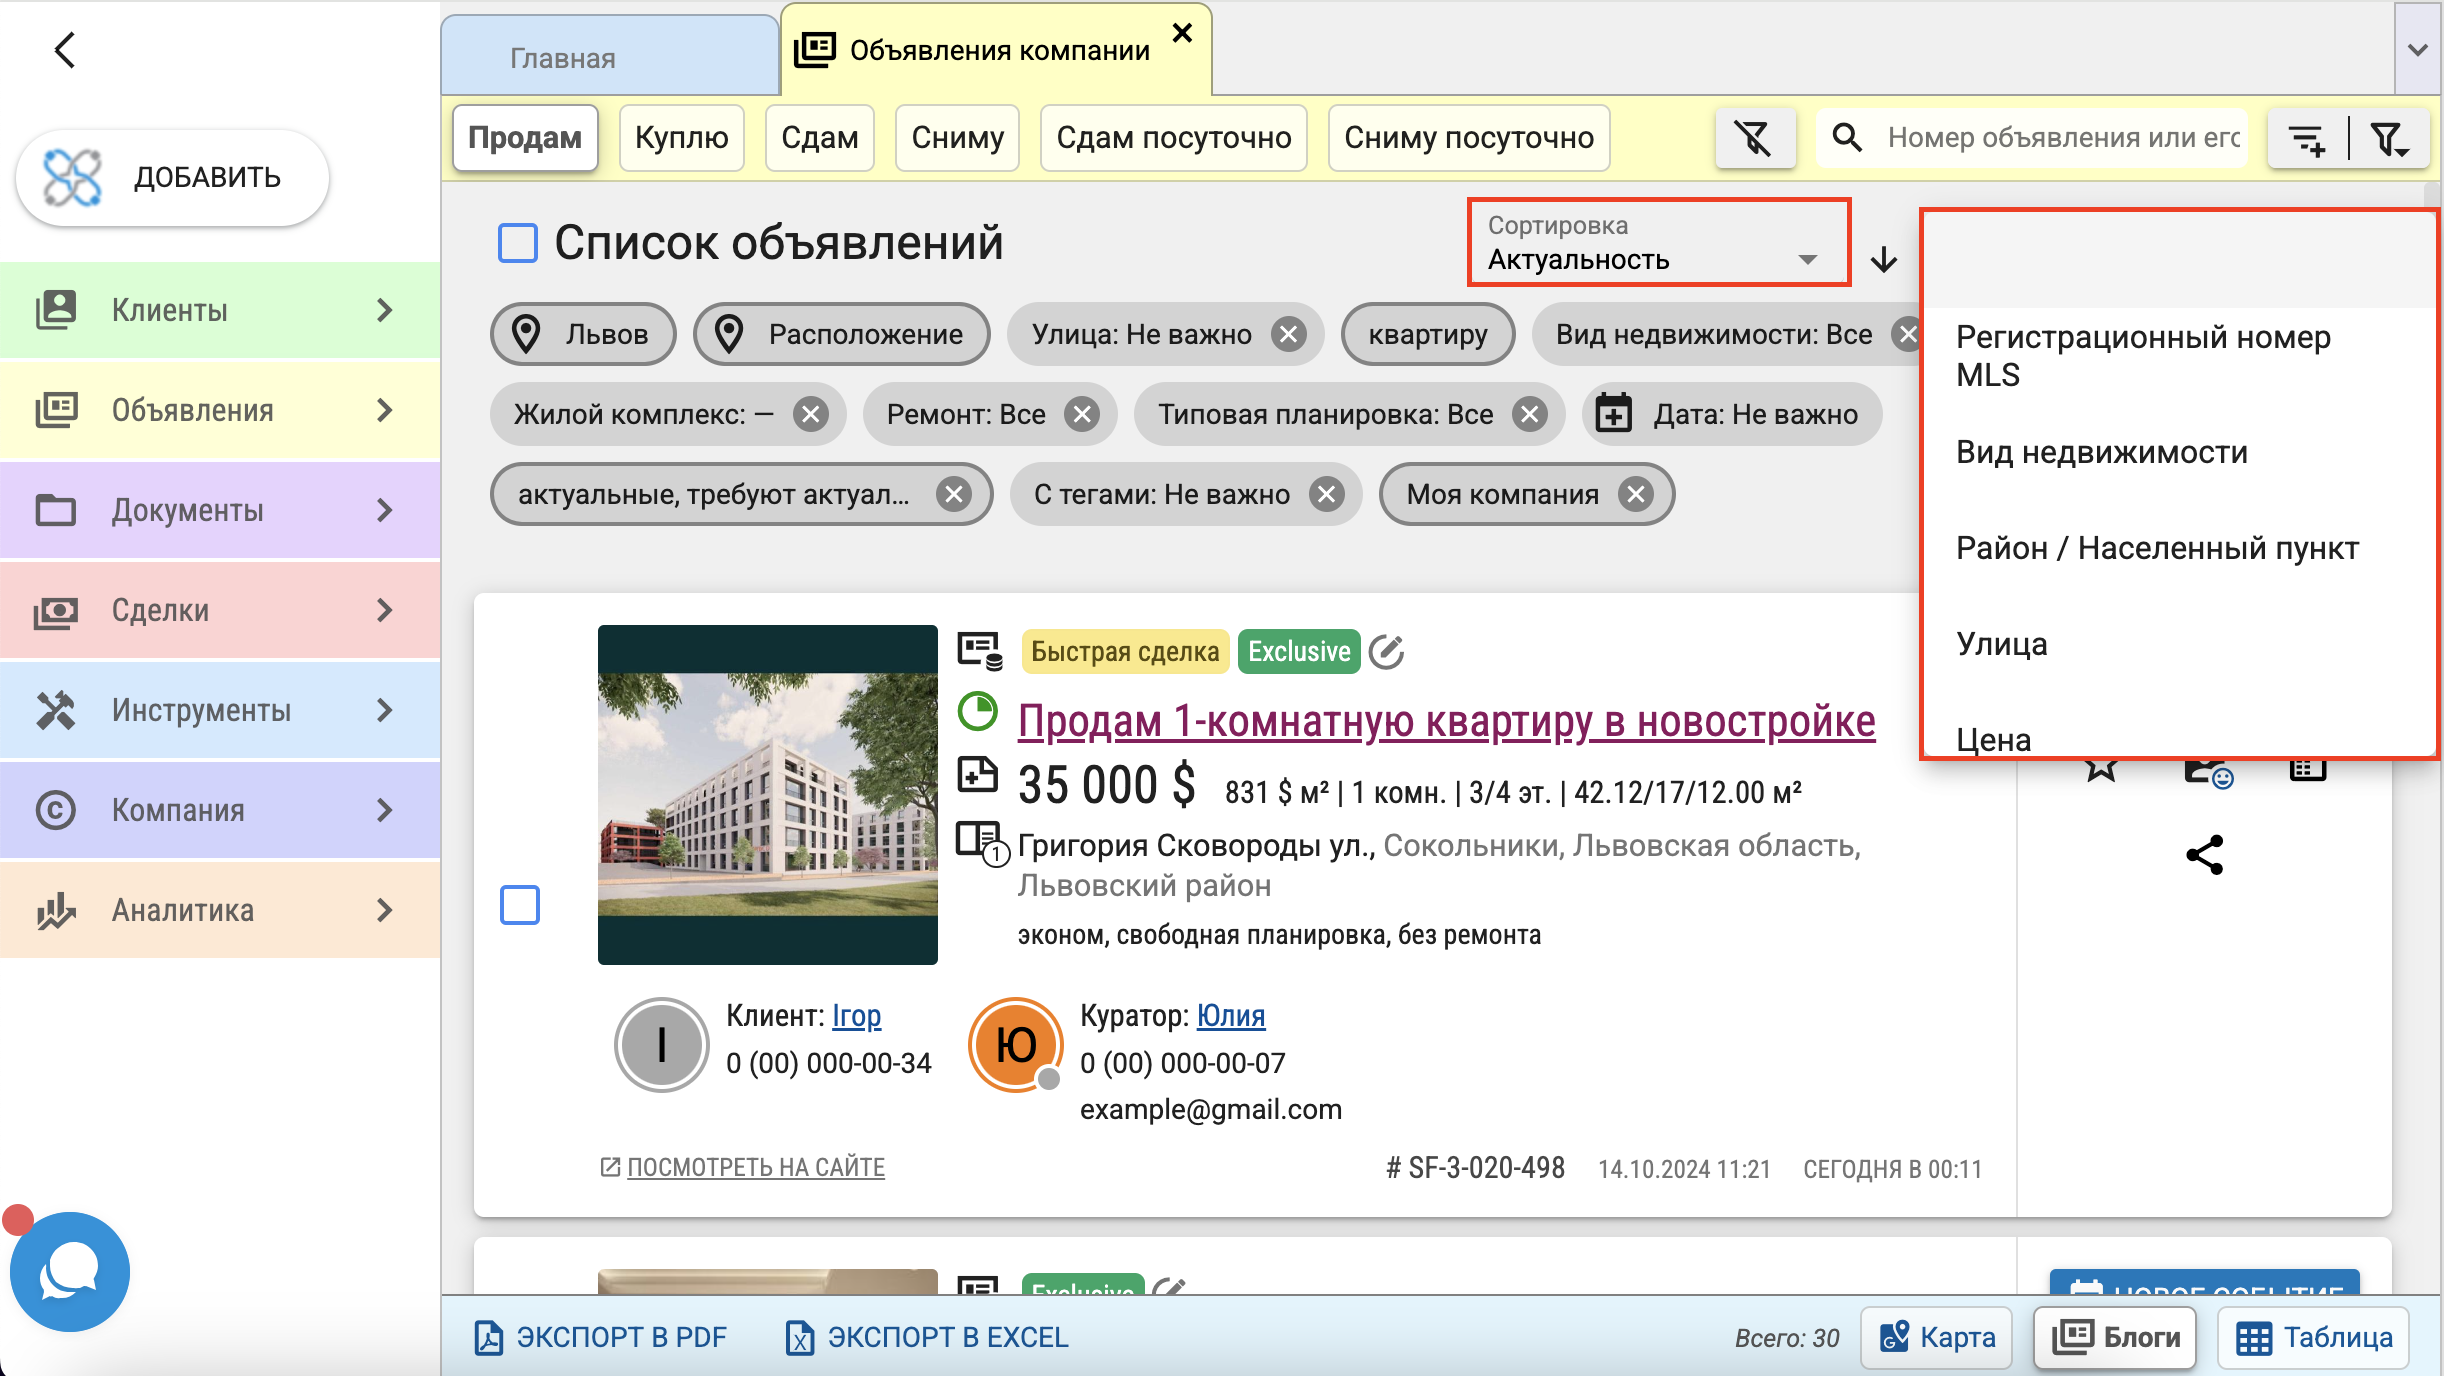Viewport: 2444px width, 1376px height.
Task: Choose Регистрационный номер MLS sort option
Action: pos(2180,356)
